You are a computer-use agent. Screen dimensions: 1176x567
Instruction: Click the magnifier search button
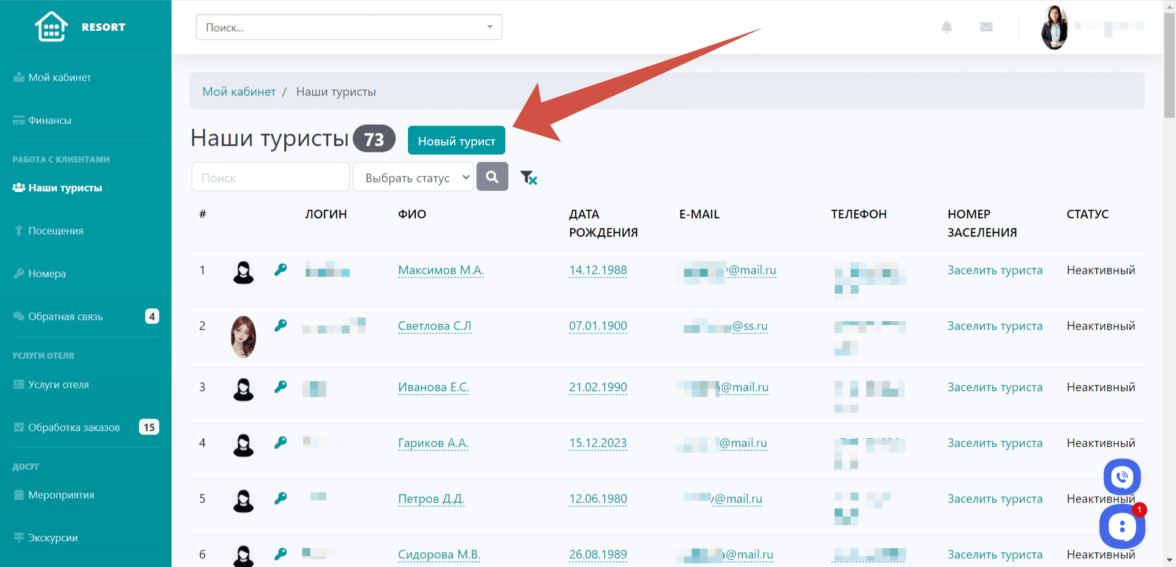point(492,177)
